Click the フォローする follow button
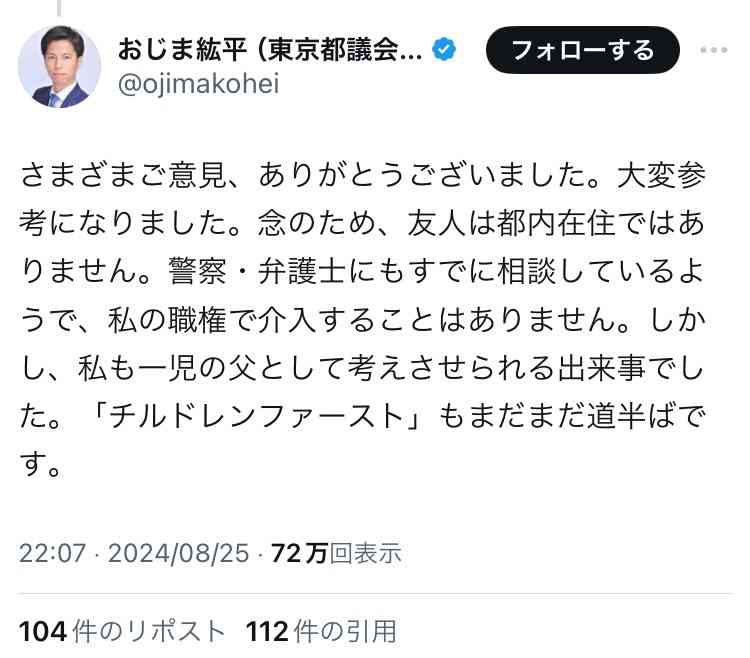 582,50
